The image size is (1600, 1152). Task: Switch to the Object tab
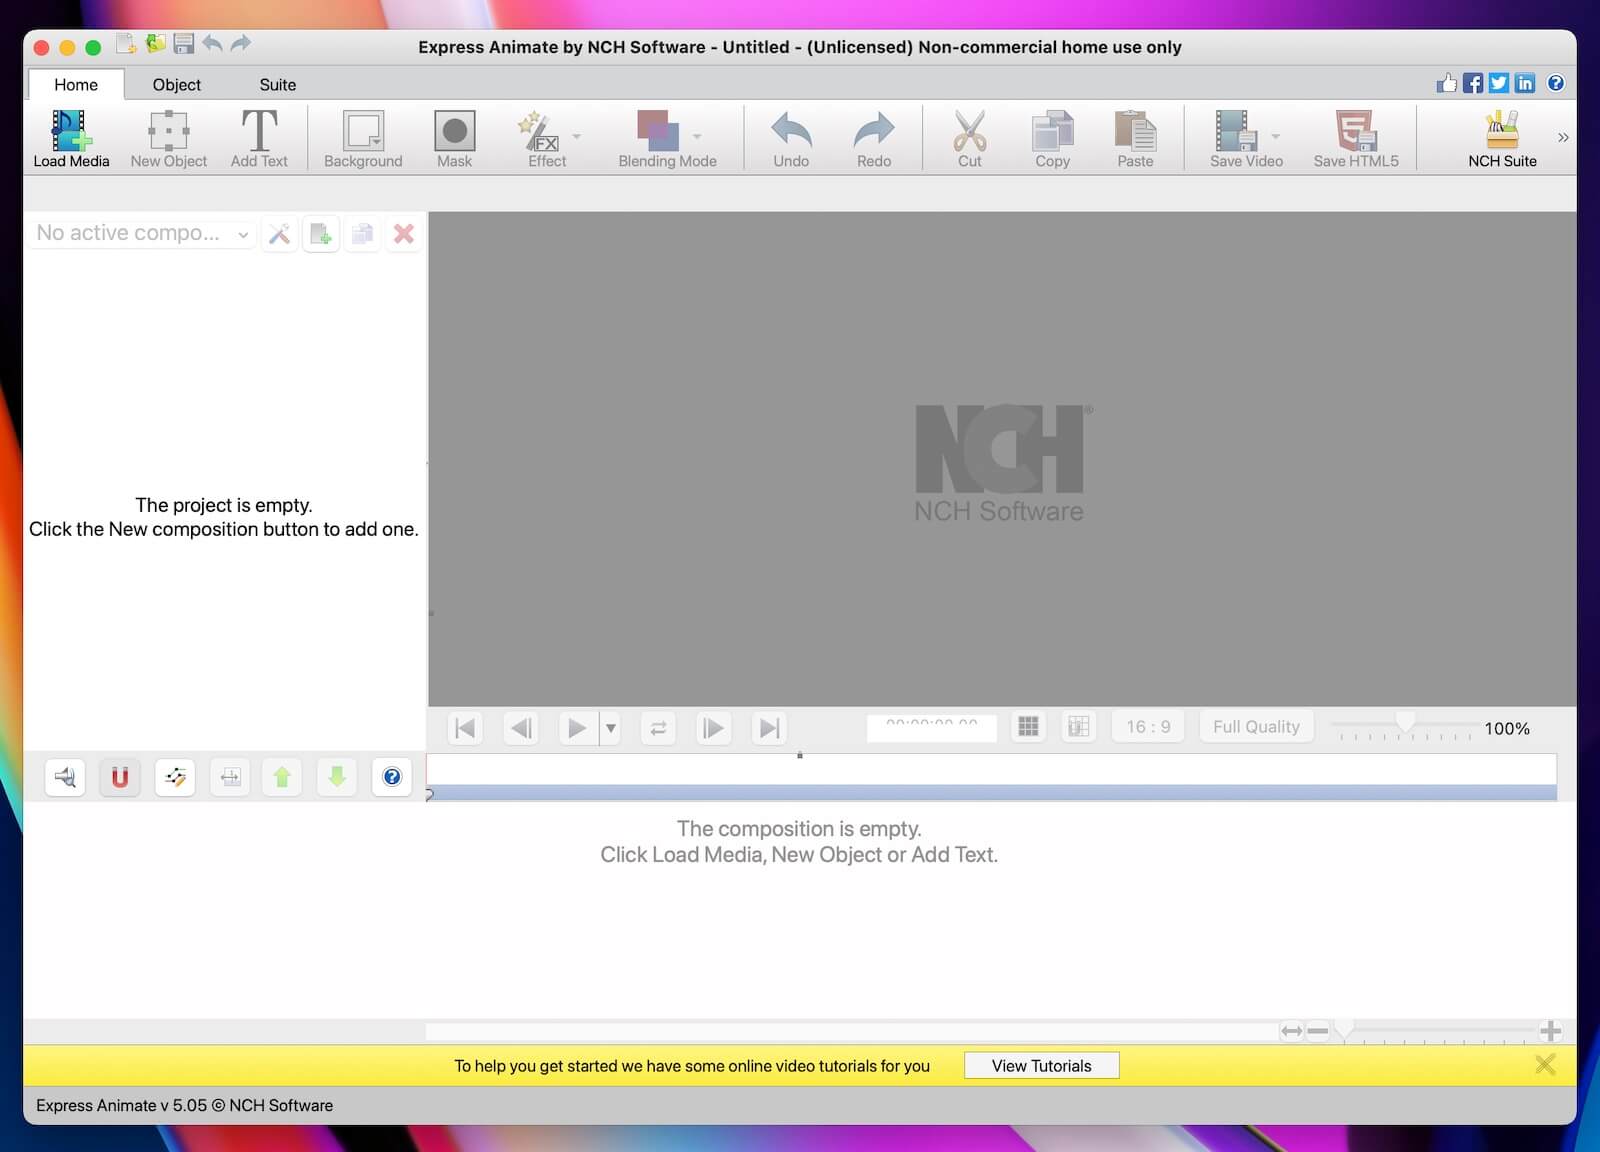coord(177,85)
